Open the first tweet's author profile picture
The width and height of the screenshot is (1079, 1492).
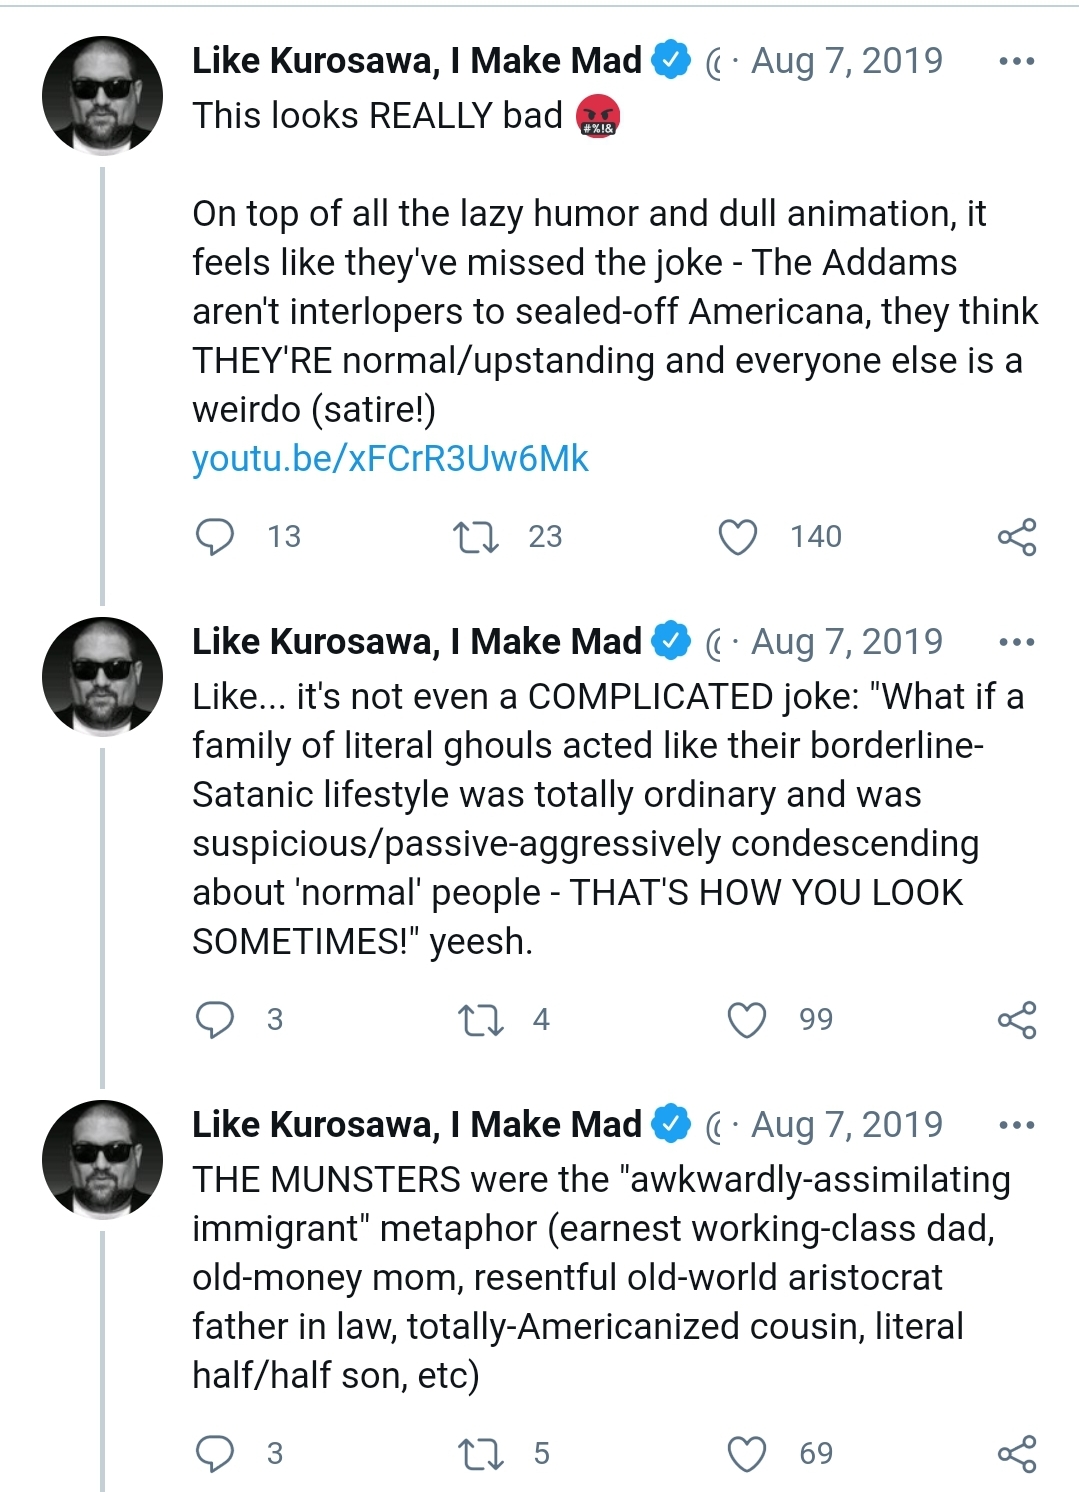coord(102,96)
